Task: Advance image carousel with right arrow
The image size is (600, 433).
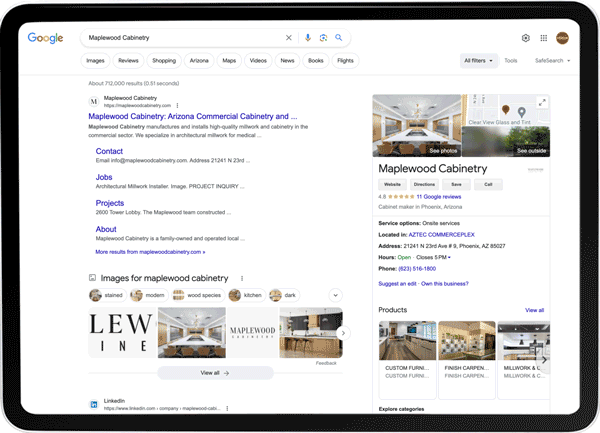Action: click(x=343, y=333)
